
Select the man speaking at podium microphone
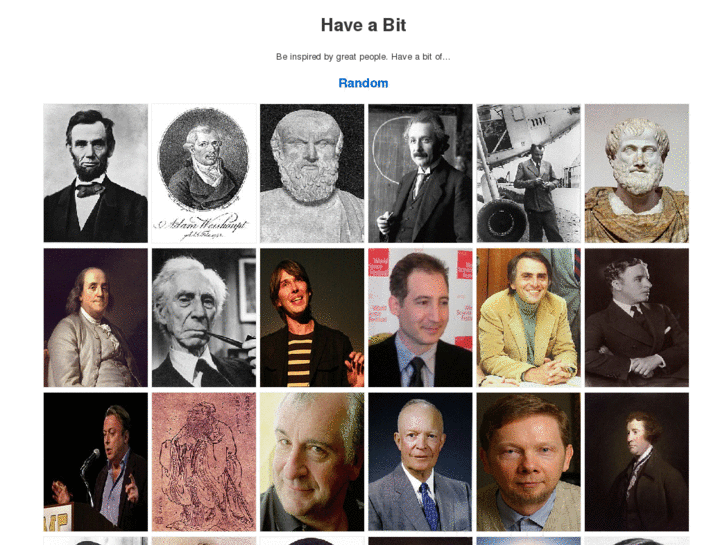(x=96, y=462)
